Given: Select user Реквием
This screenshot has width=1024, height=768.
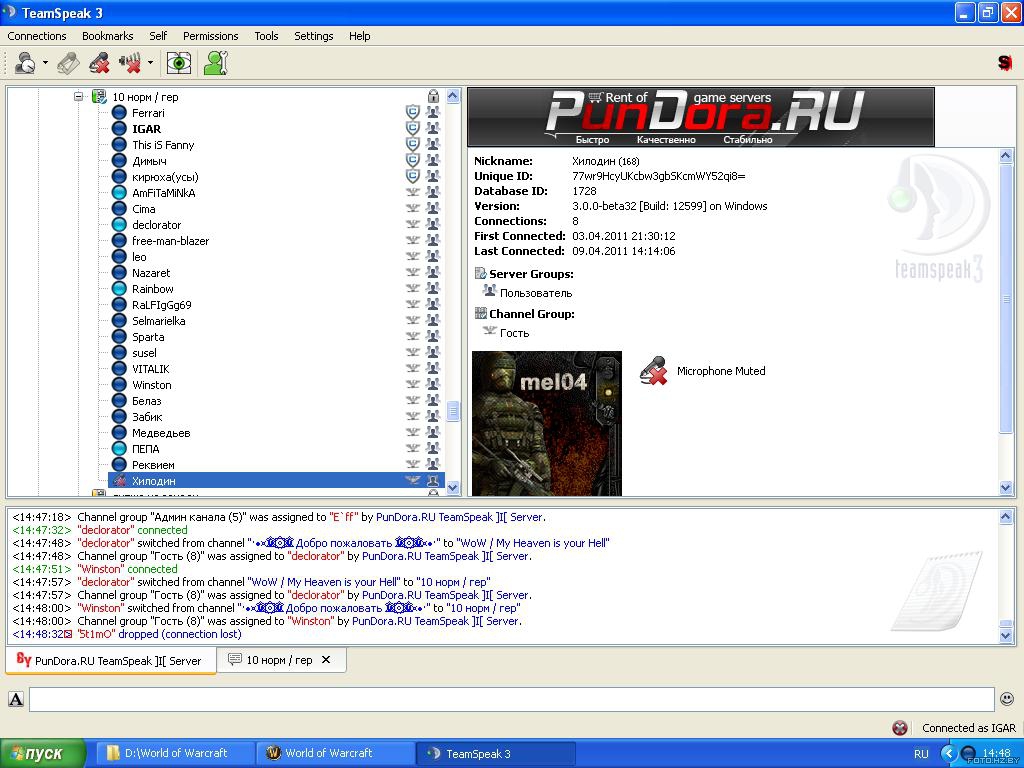Looking at the screenshot, I should click(153, 465).
